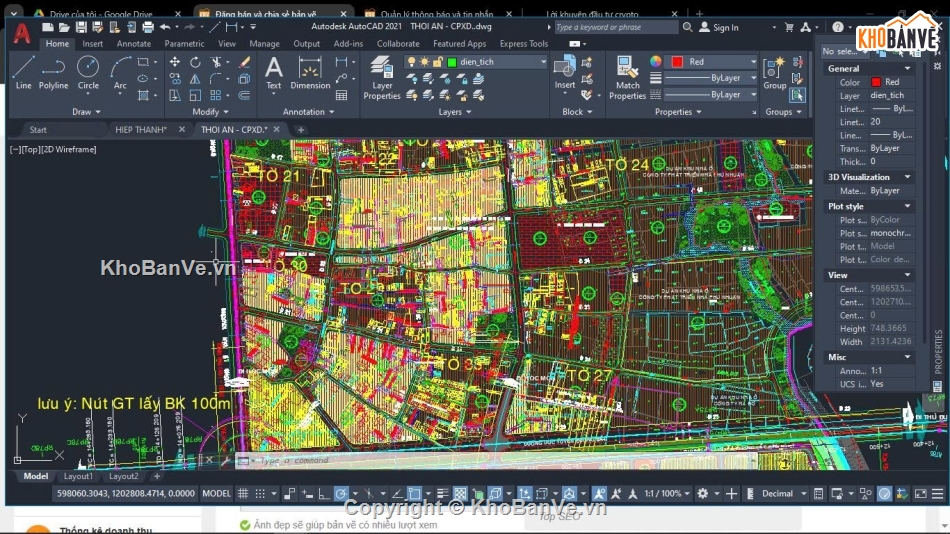Screen dimensions: 950x534
Task: Toggle layer on/off lightbulb for dien_tich
Action: click(x=411, y=62)
